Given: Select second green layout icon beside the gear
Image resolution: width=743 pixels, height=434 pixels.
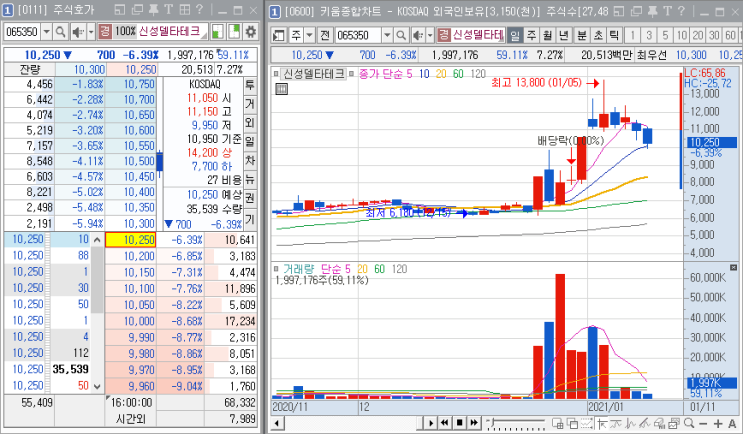Looking at the screenshot, I should tap(234, 32).
